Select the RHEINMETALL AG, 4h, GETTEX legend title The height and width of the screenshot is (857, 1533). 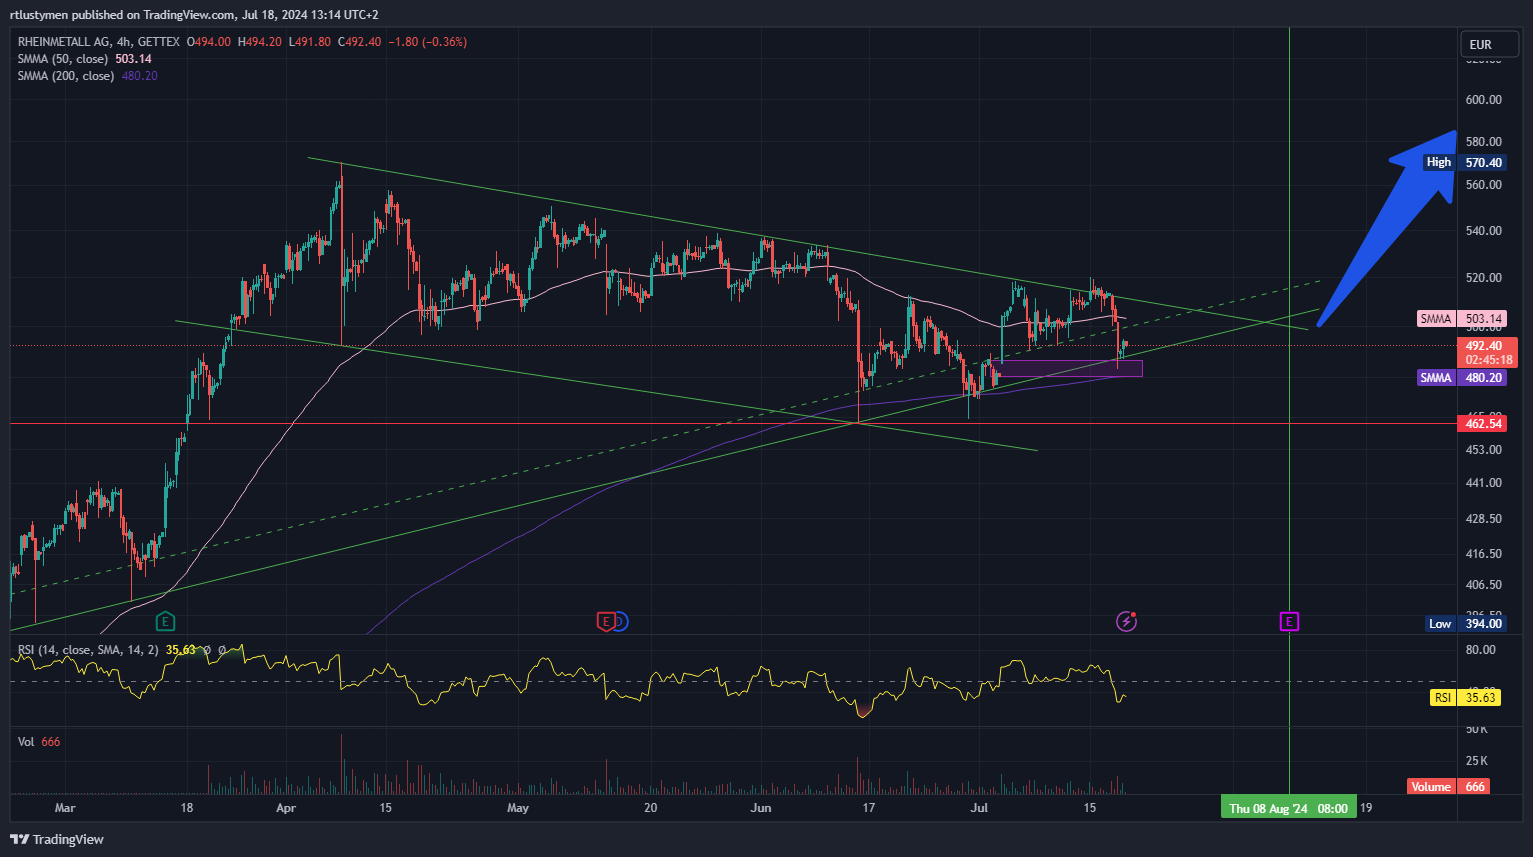coord(99,42)
